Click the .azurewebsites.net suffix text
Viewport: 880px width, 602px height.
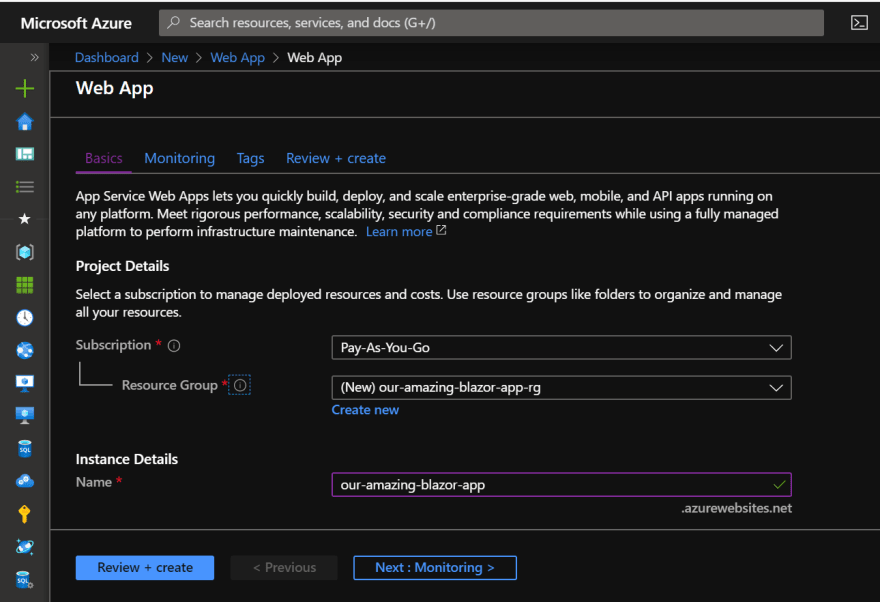(736, 508)
